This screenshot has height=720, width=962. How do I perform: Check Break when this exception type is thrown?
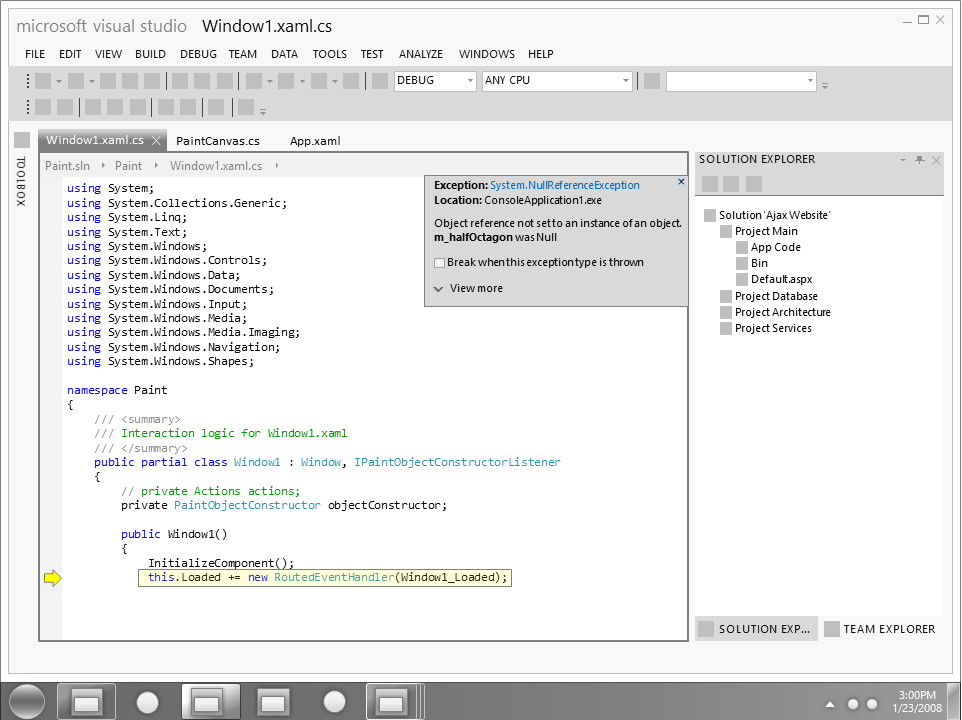[439, 263]
